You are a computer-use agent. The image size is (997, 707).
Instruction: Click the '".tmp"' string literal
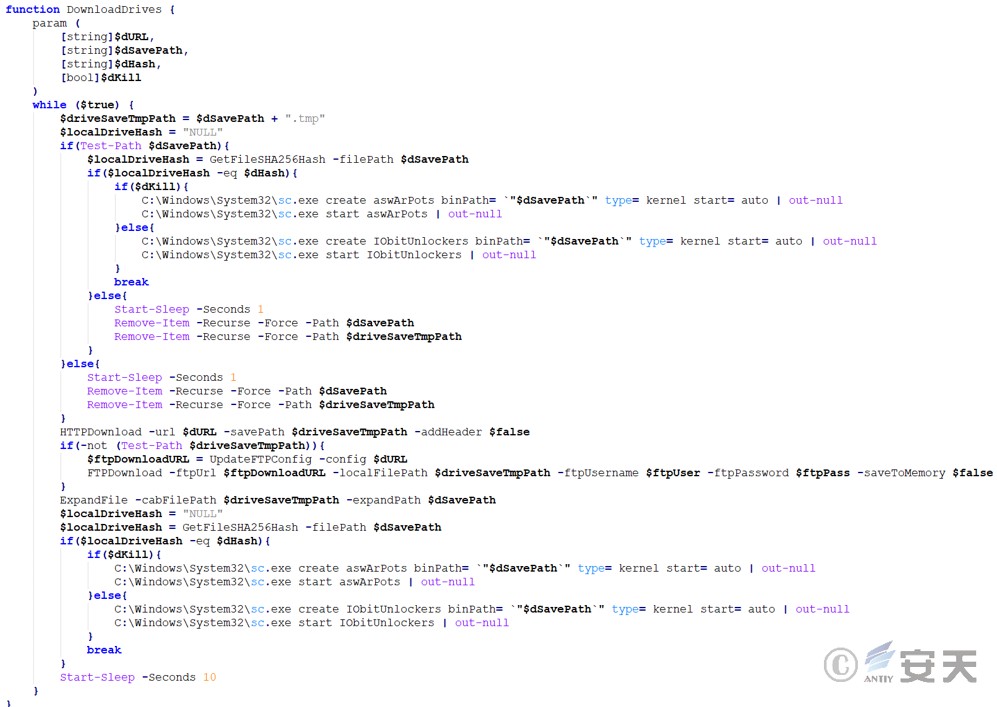click(x=305, y=118)
